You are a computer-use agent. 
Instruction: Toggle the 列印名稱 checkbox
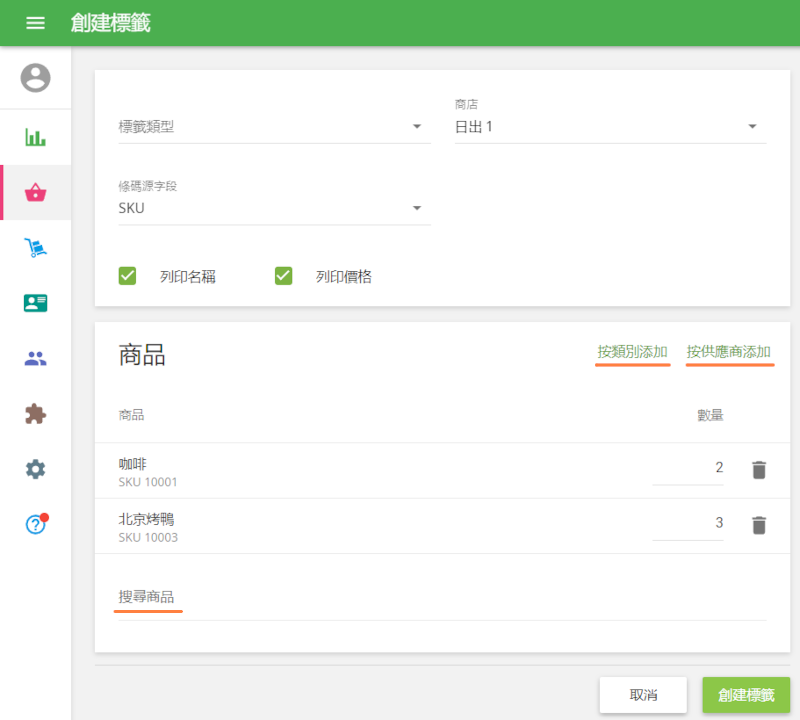(128, 276)
